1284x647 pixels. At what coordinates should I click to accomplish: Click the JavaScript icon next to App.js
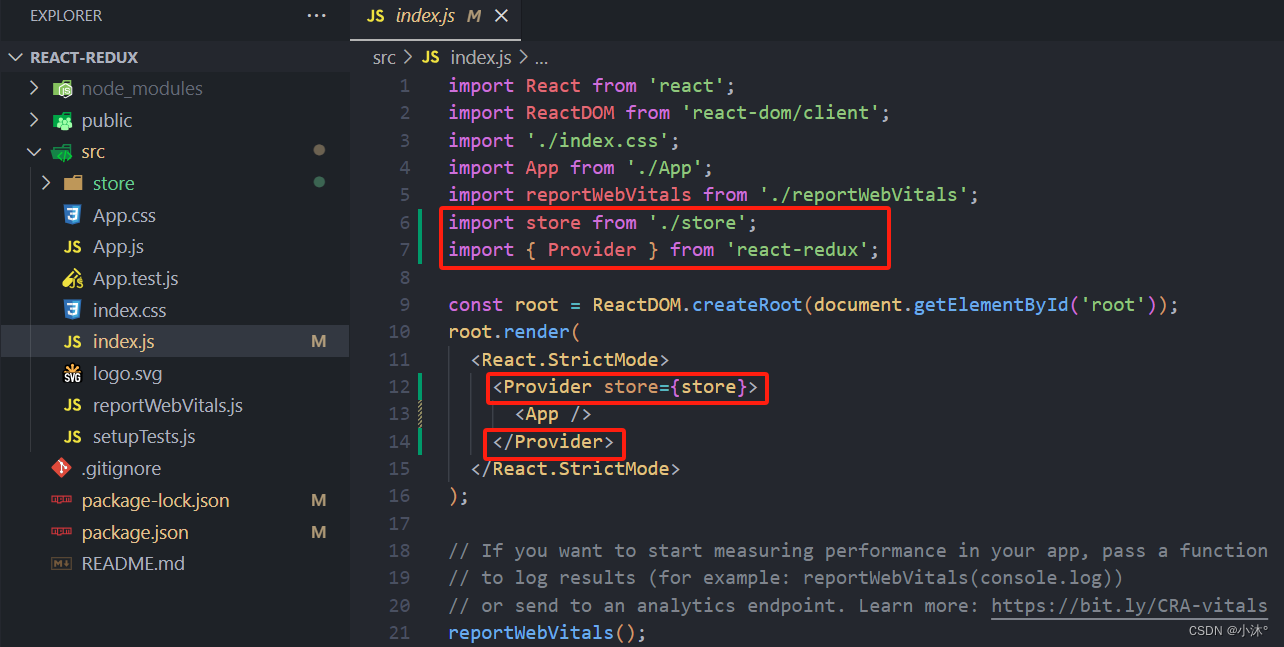tap(70, 246)
